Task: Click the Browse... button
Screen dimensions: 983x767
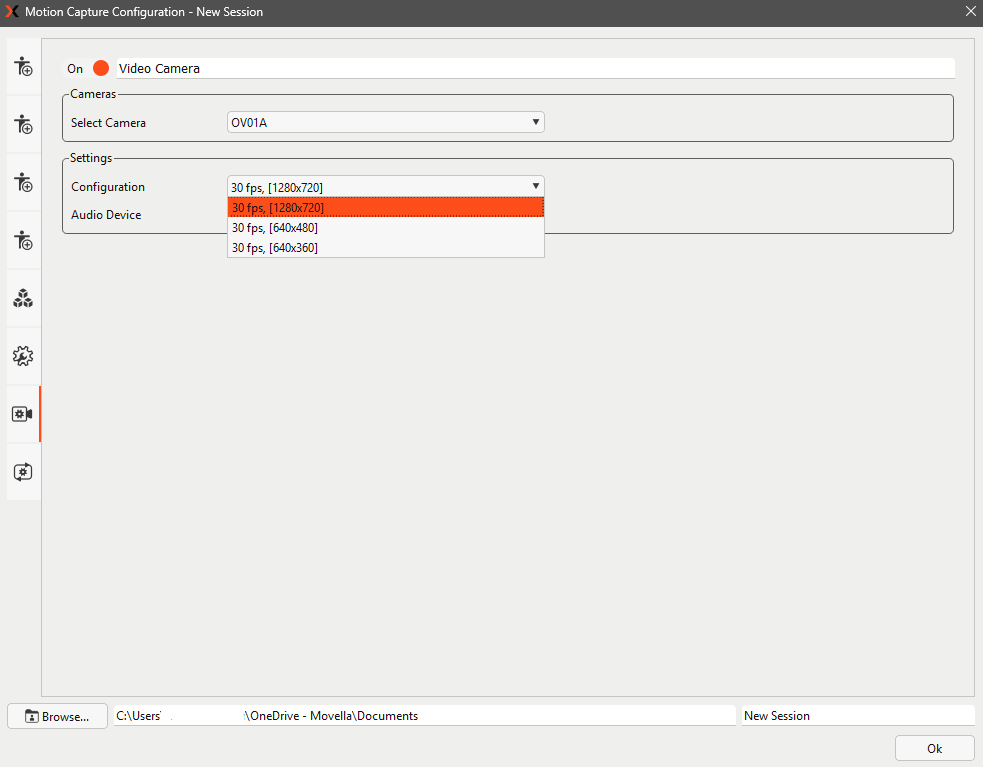Action: [x=58, y=716]
